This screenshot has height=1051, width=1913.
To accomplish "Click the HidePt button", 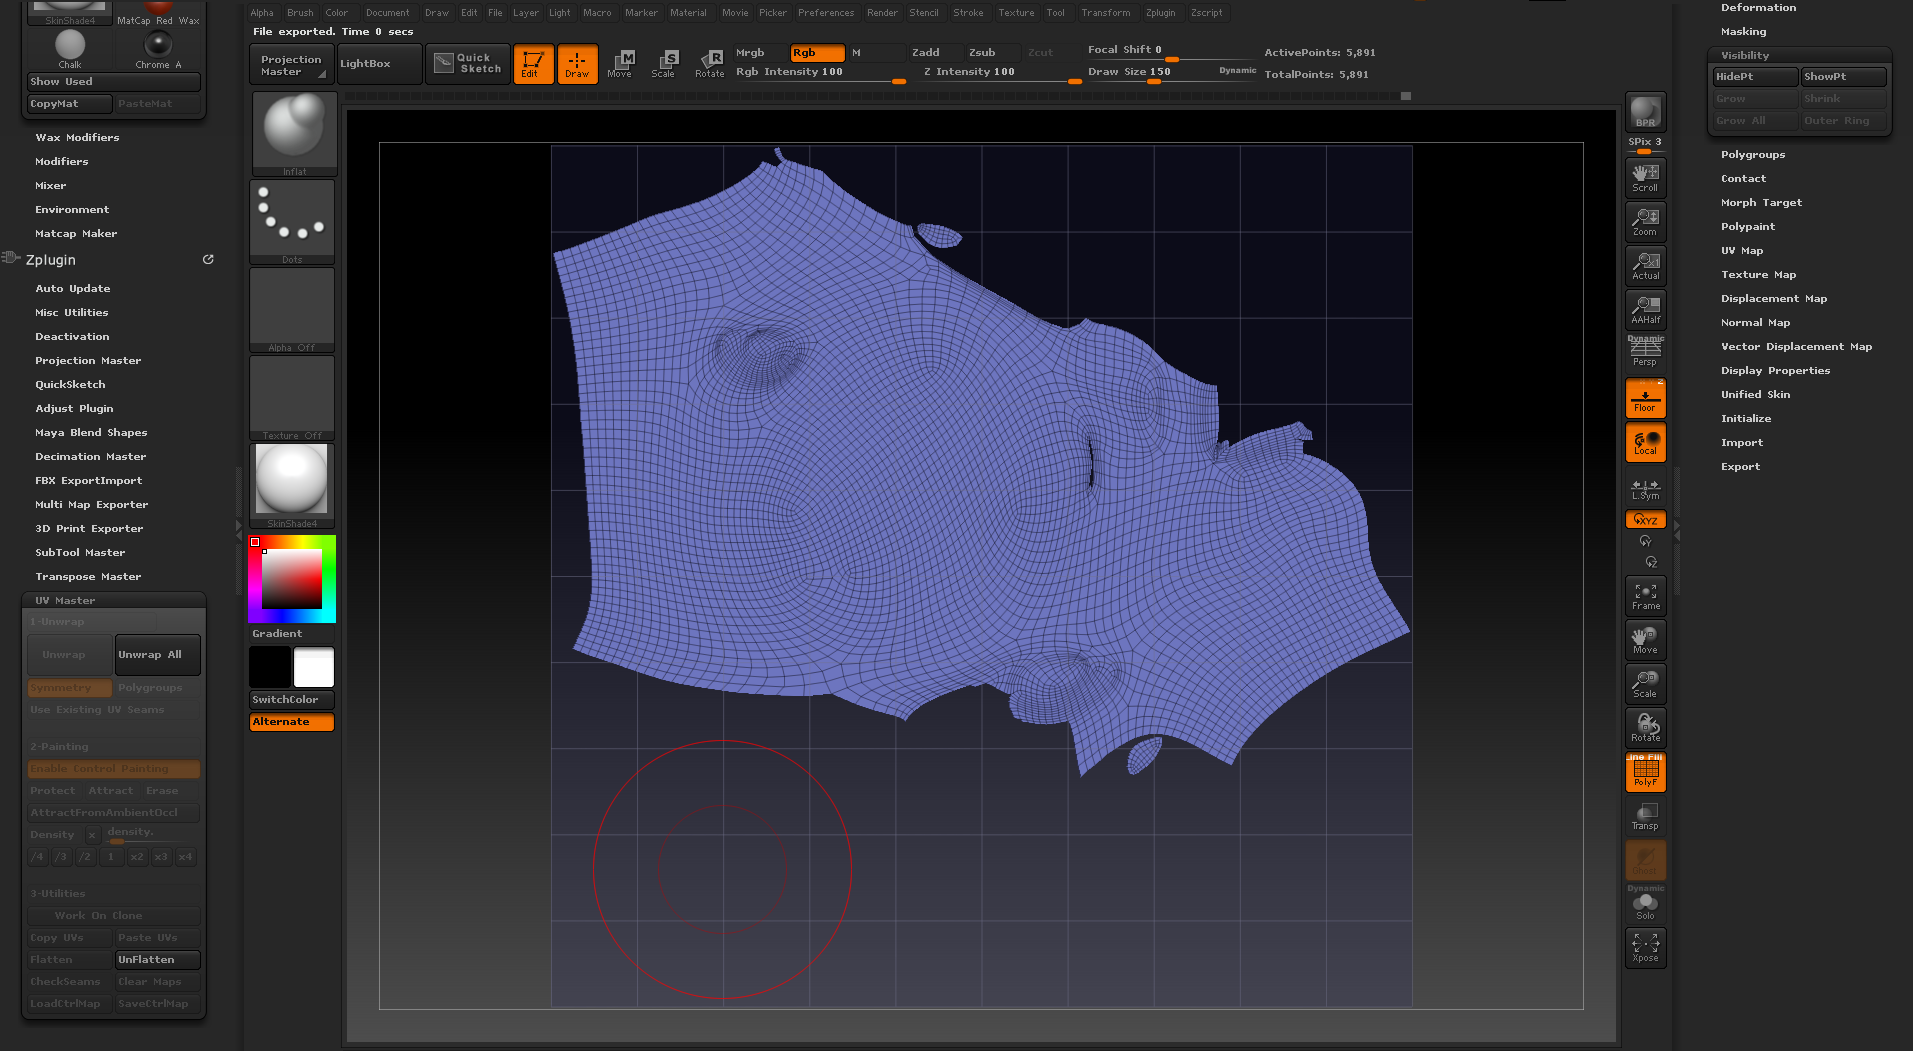I will point(1754,76).
